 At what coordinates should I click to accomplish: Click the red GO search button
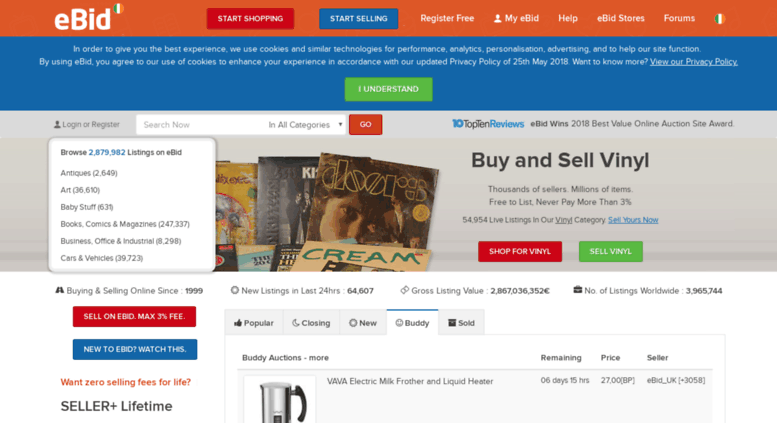[x=365, y=124]
